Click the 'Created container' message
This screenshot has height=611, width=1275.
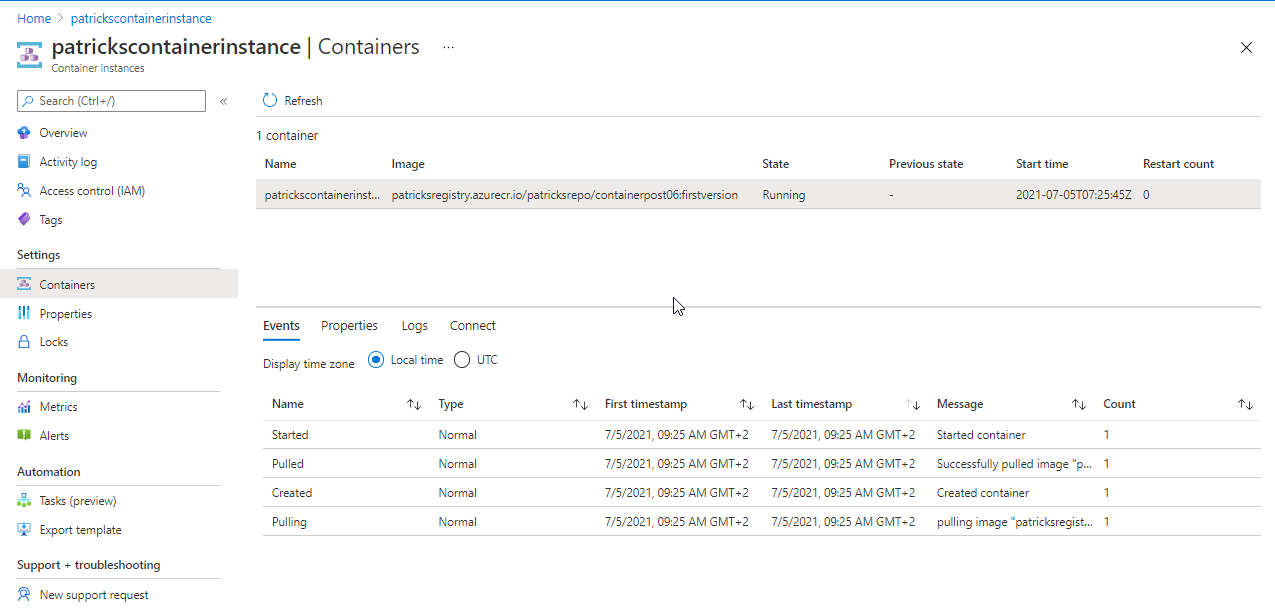point(983,493)
